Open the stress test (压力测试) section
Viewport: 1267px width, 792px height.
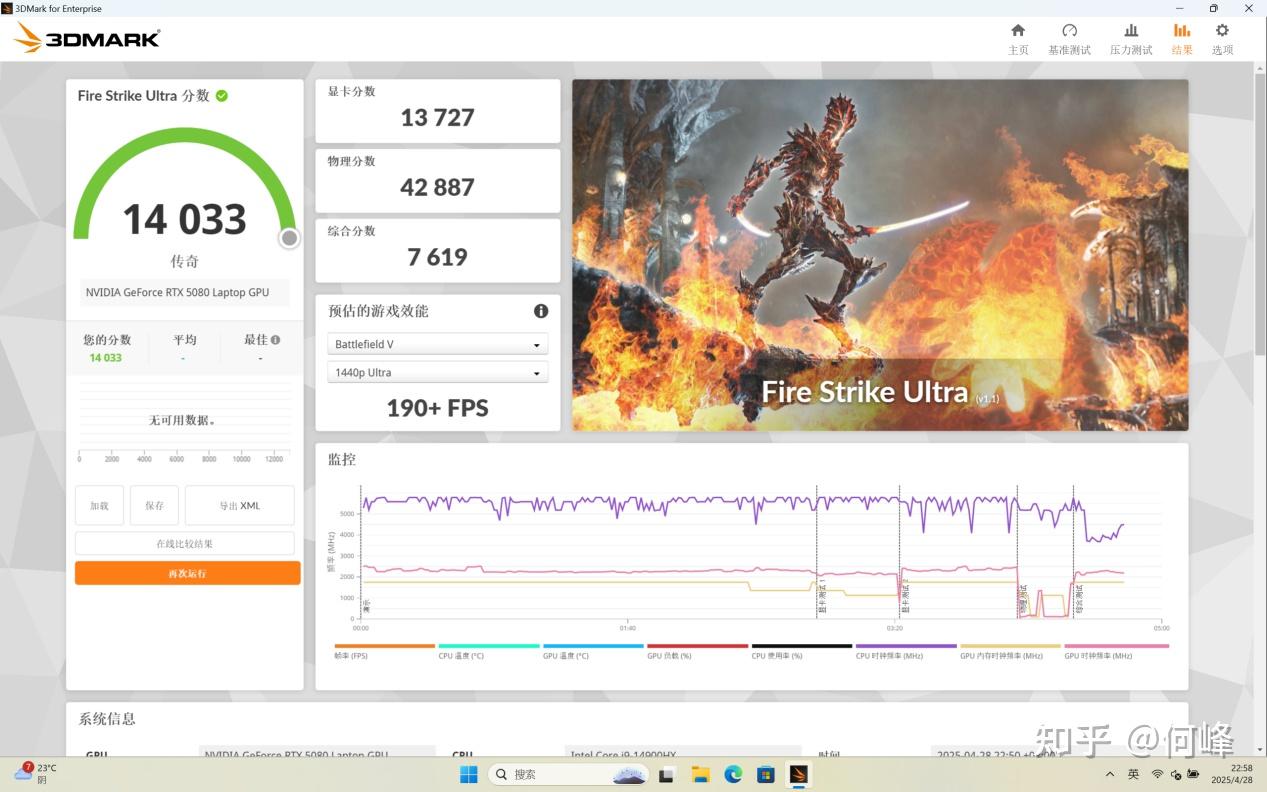tap(1130, 38)
